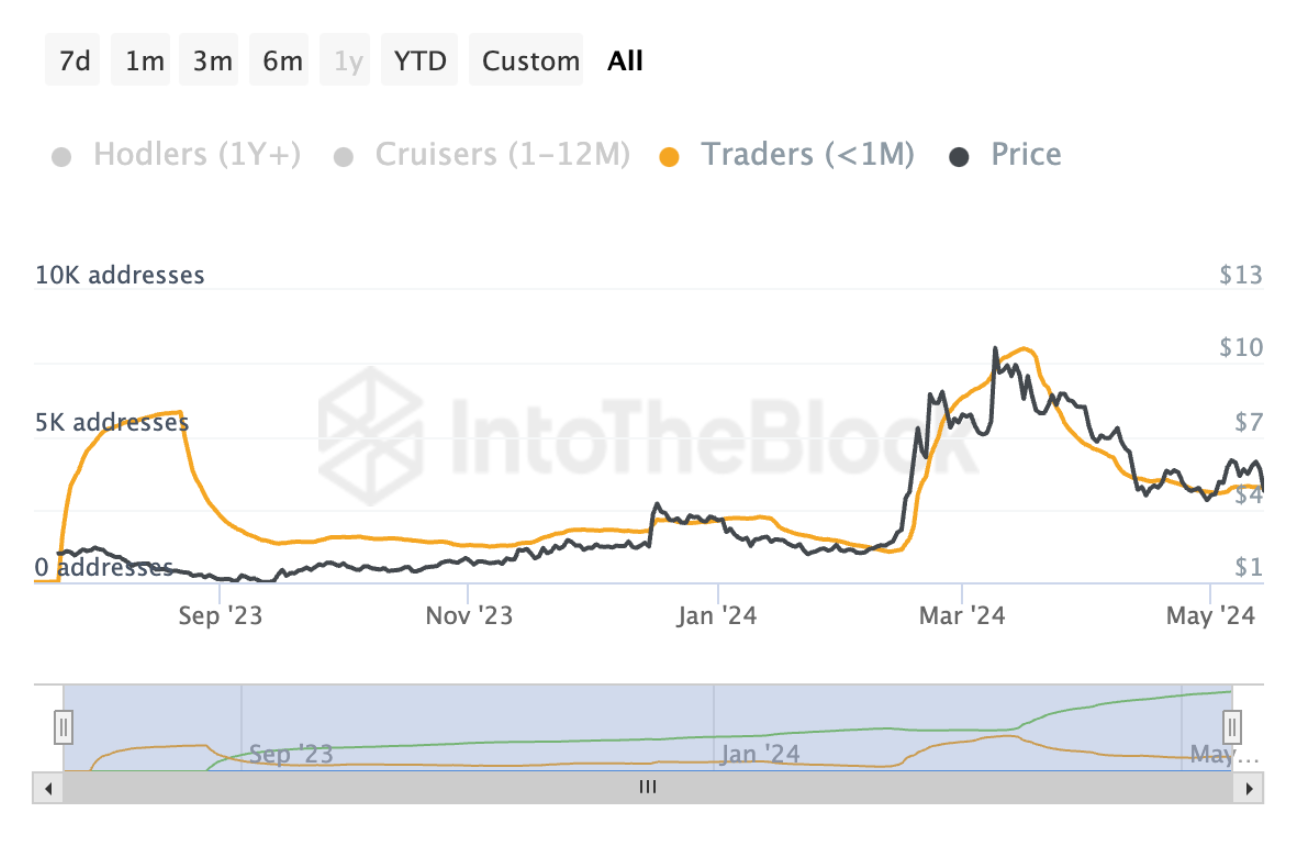
Task: Click the gray Hodlers legend dot
Action: click(x=62, y=157)
